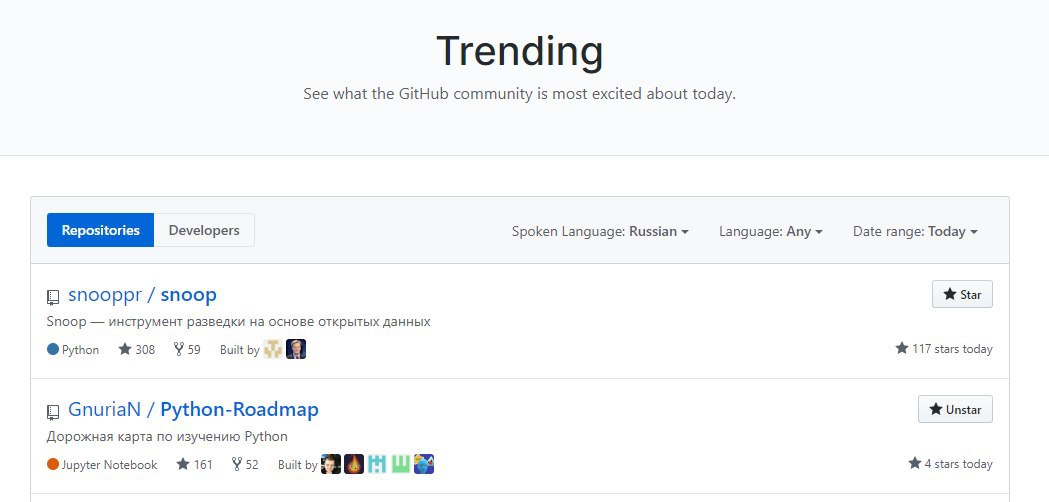Open stargazers count 161 for Python-Roadmap
1049x502 pixels.
(x=194, y=465)
